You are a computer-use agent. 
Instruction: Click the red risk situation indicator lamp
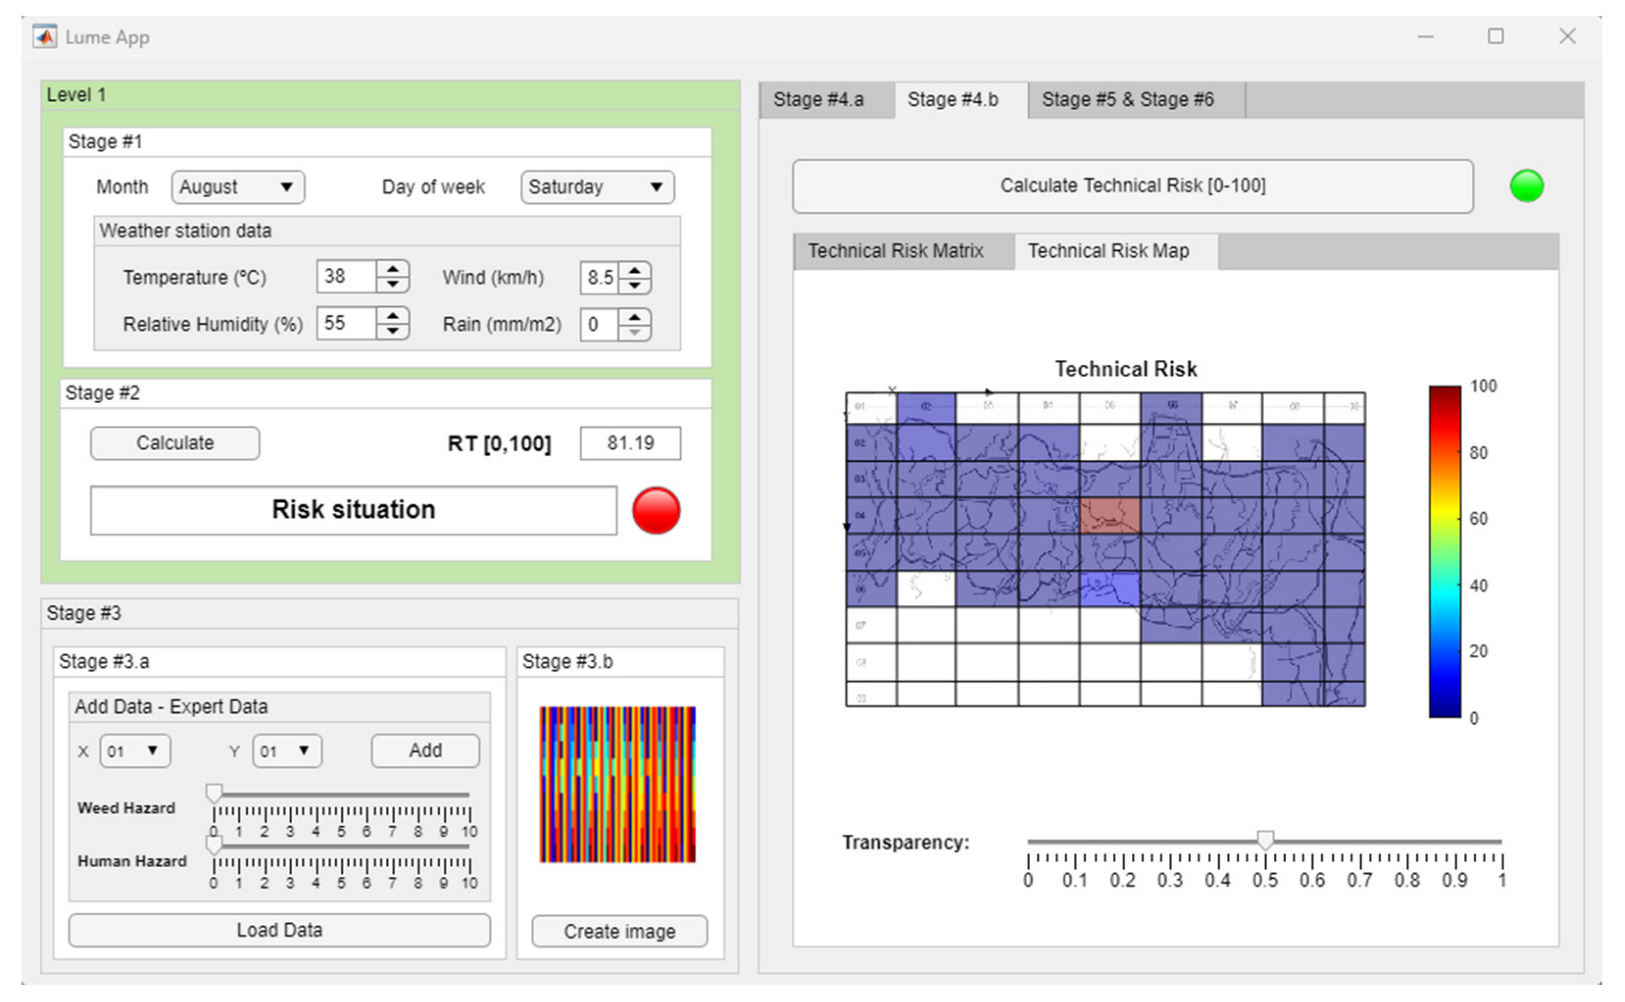[656, 510]
